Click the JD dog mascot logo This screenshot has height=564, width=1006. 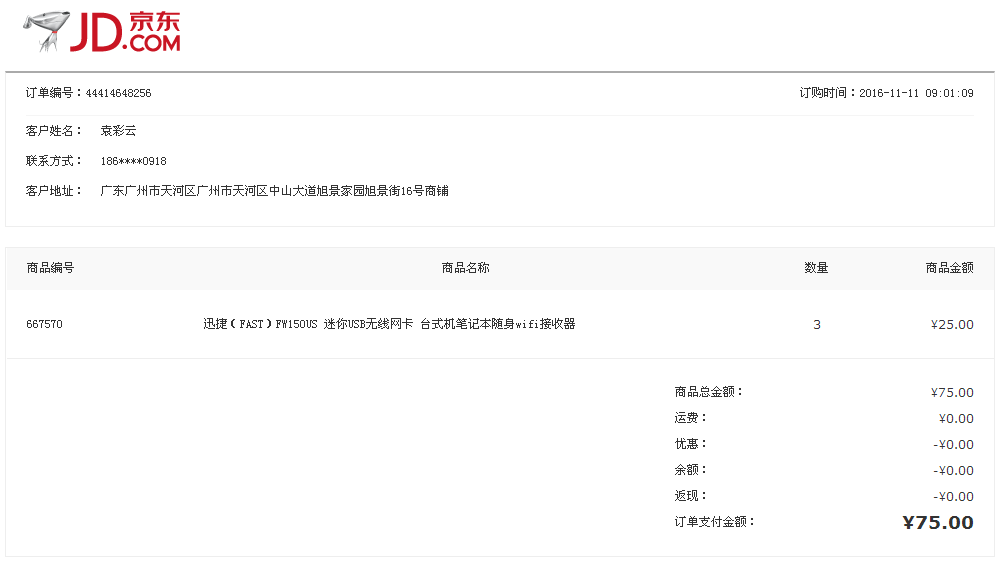click(47, 32)
